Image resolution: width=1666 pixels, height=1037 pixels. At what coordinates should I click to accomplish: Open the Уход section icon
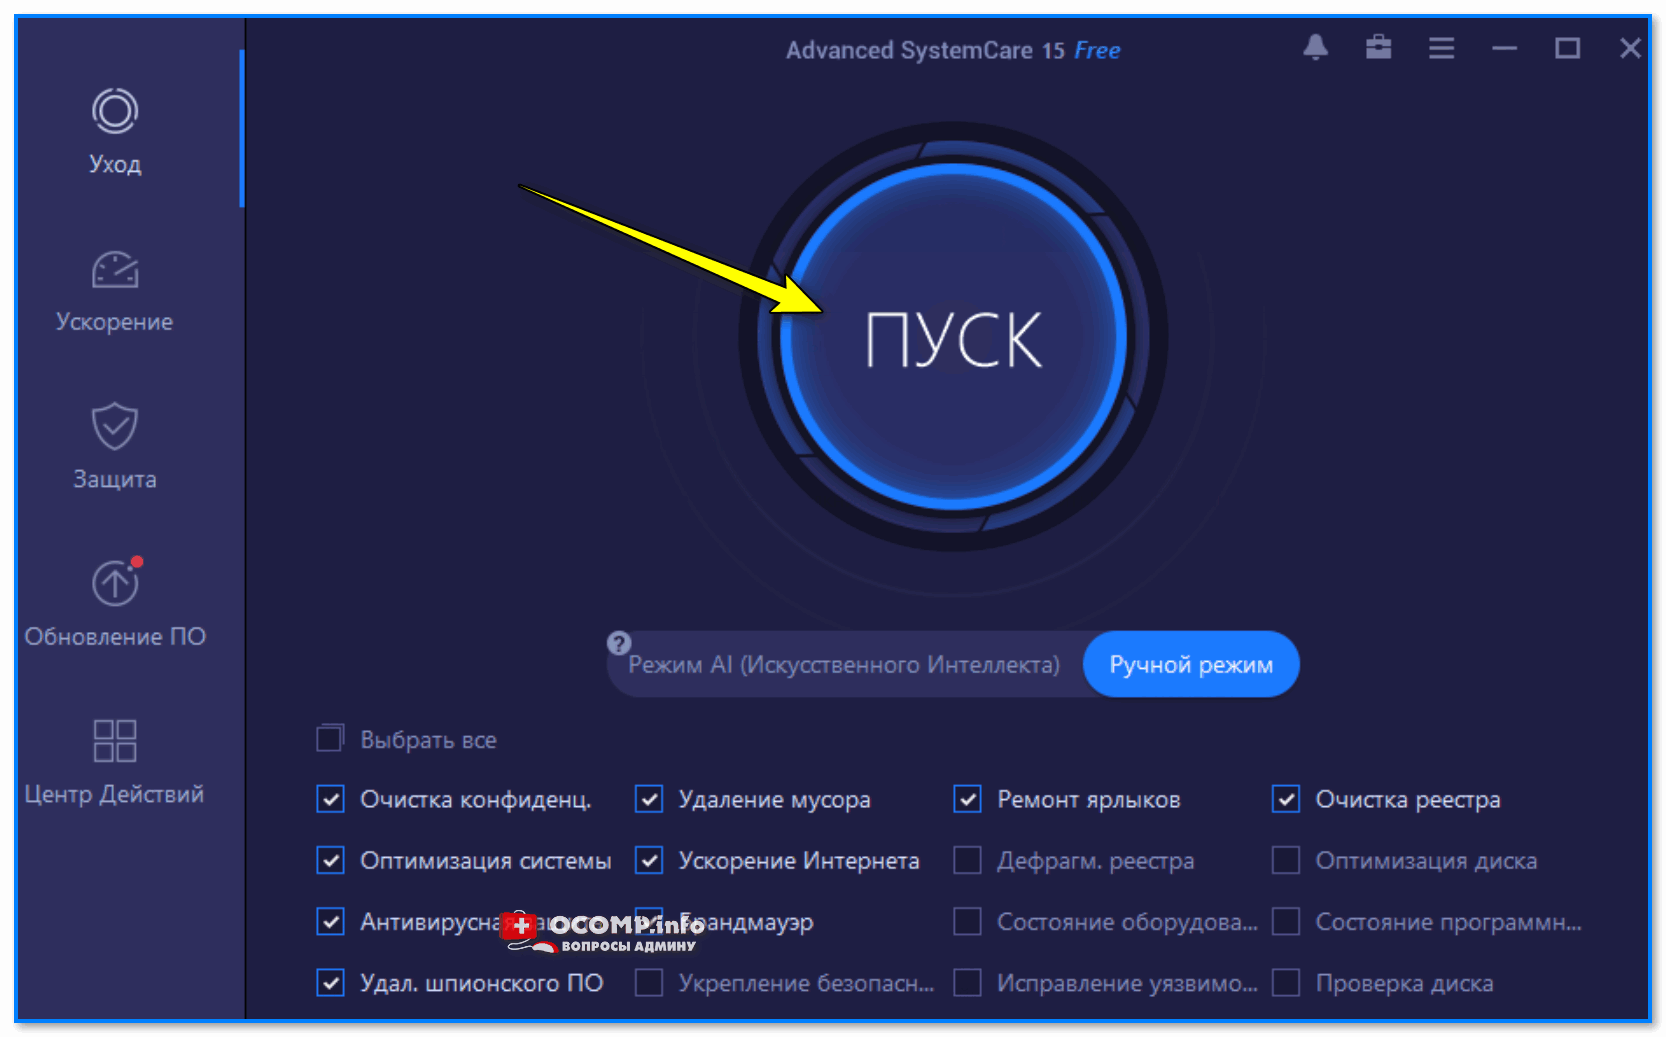coord(115,111)
